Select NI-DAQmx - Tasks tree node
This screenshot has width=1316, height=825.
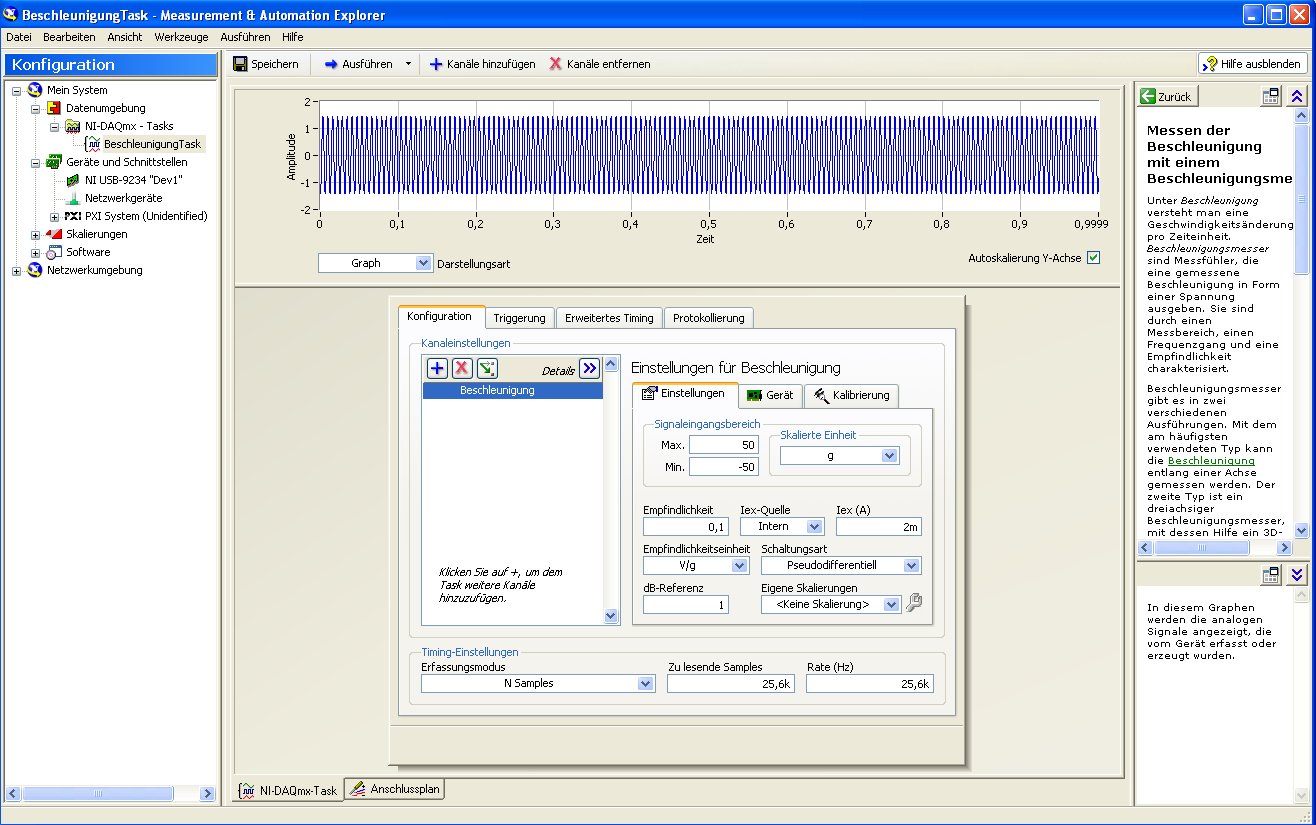coord(128,126)
